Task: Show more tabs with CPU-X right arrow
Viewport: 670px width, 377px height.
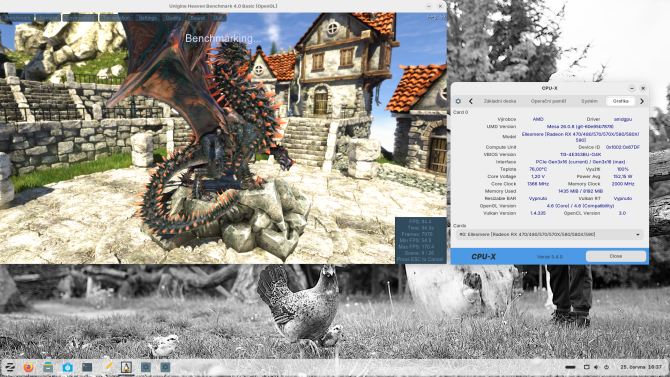Action: pyautogui.click(x=642, y=101)
